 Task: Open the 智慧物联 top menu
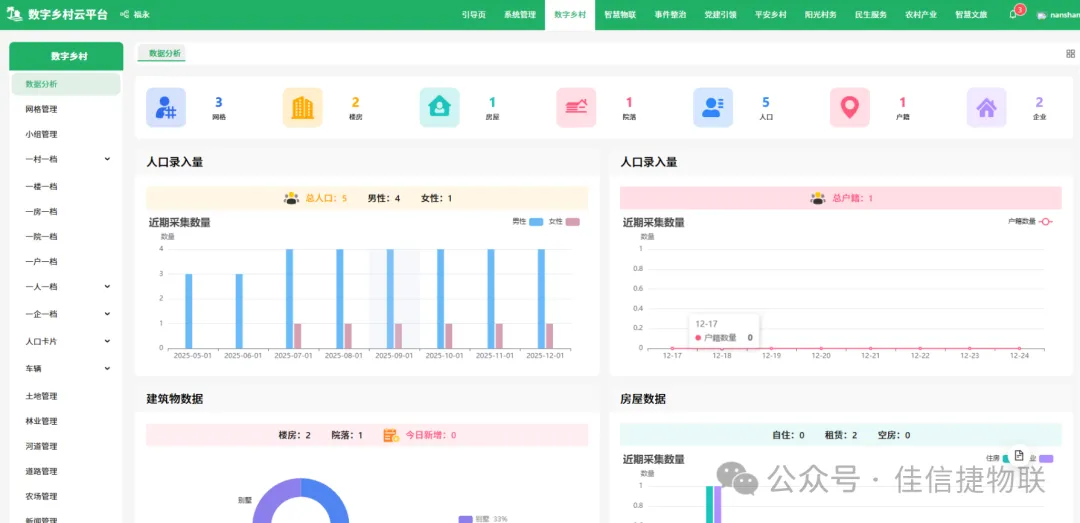(x=620, y=14)
